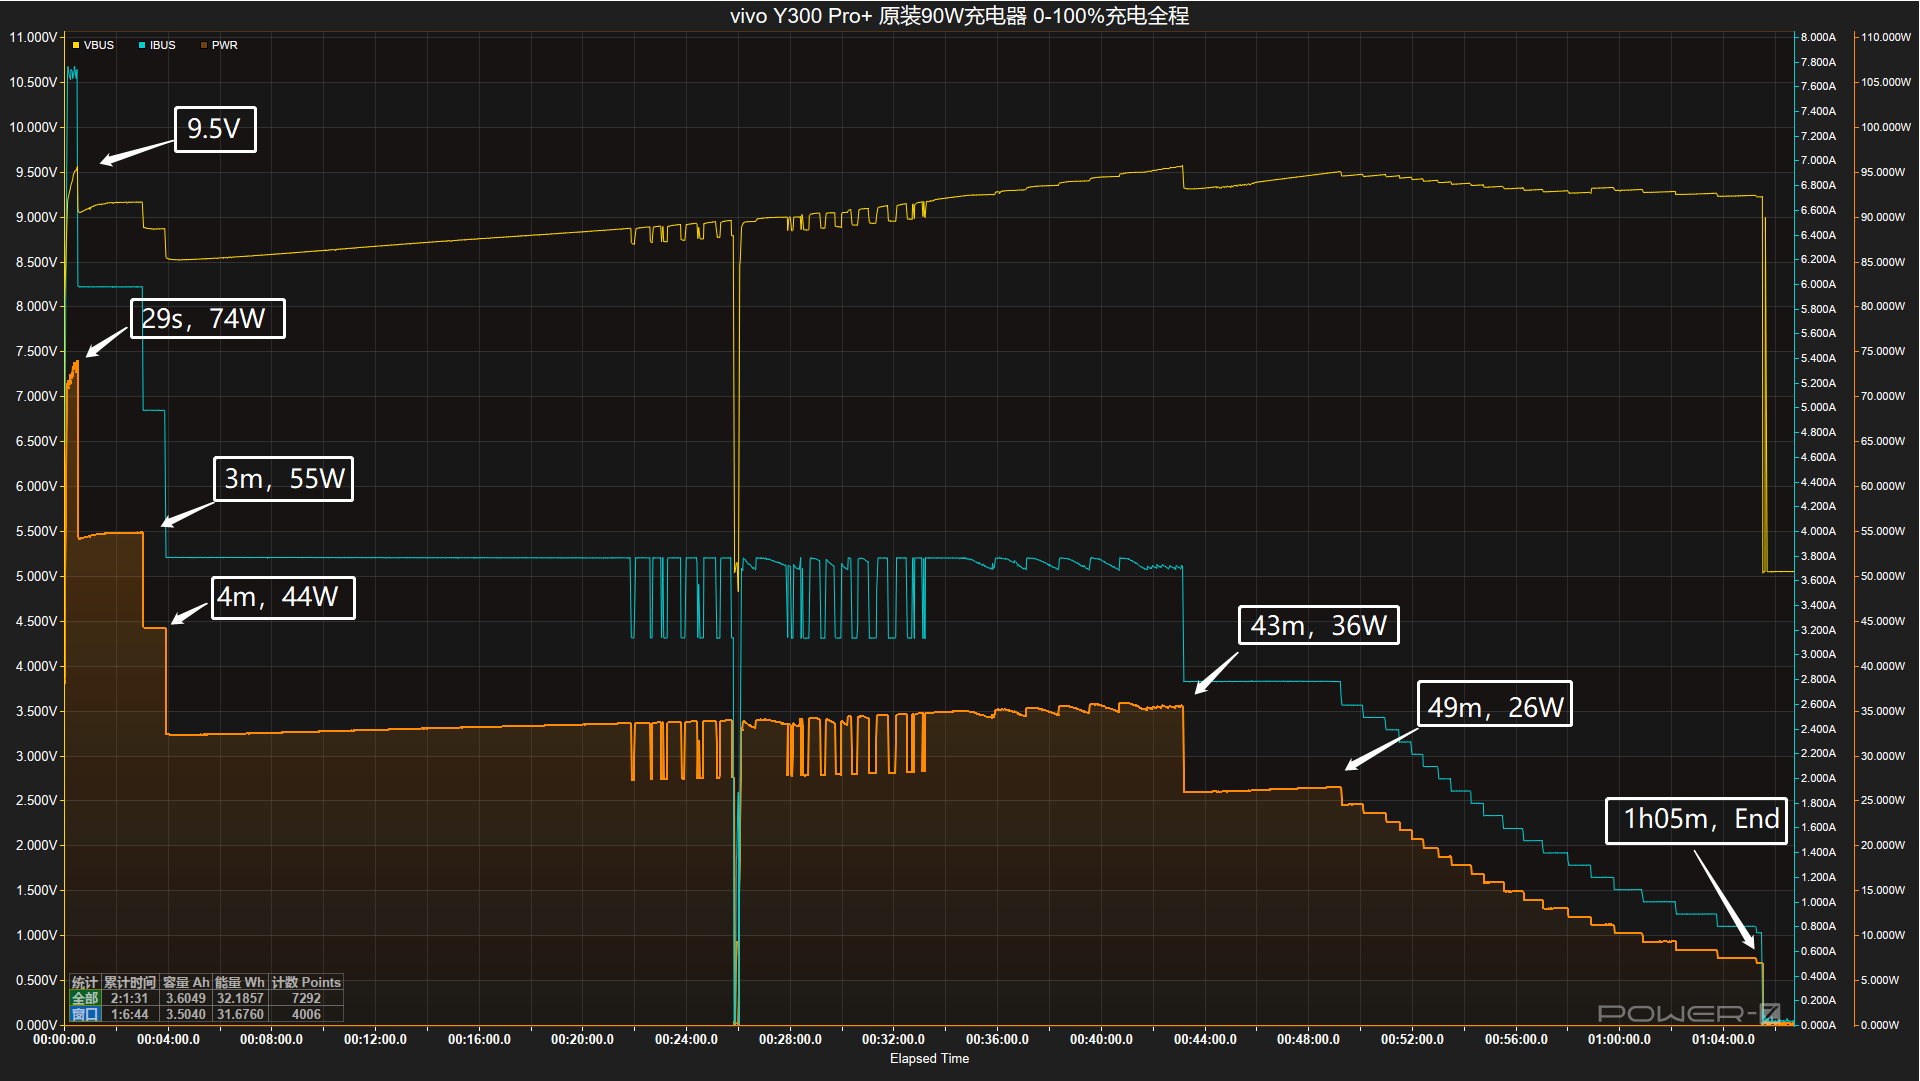1920x1081 pixels.
Task: Click the 1:6:44 window time cell
Action: click(130, 1014)
